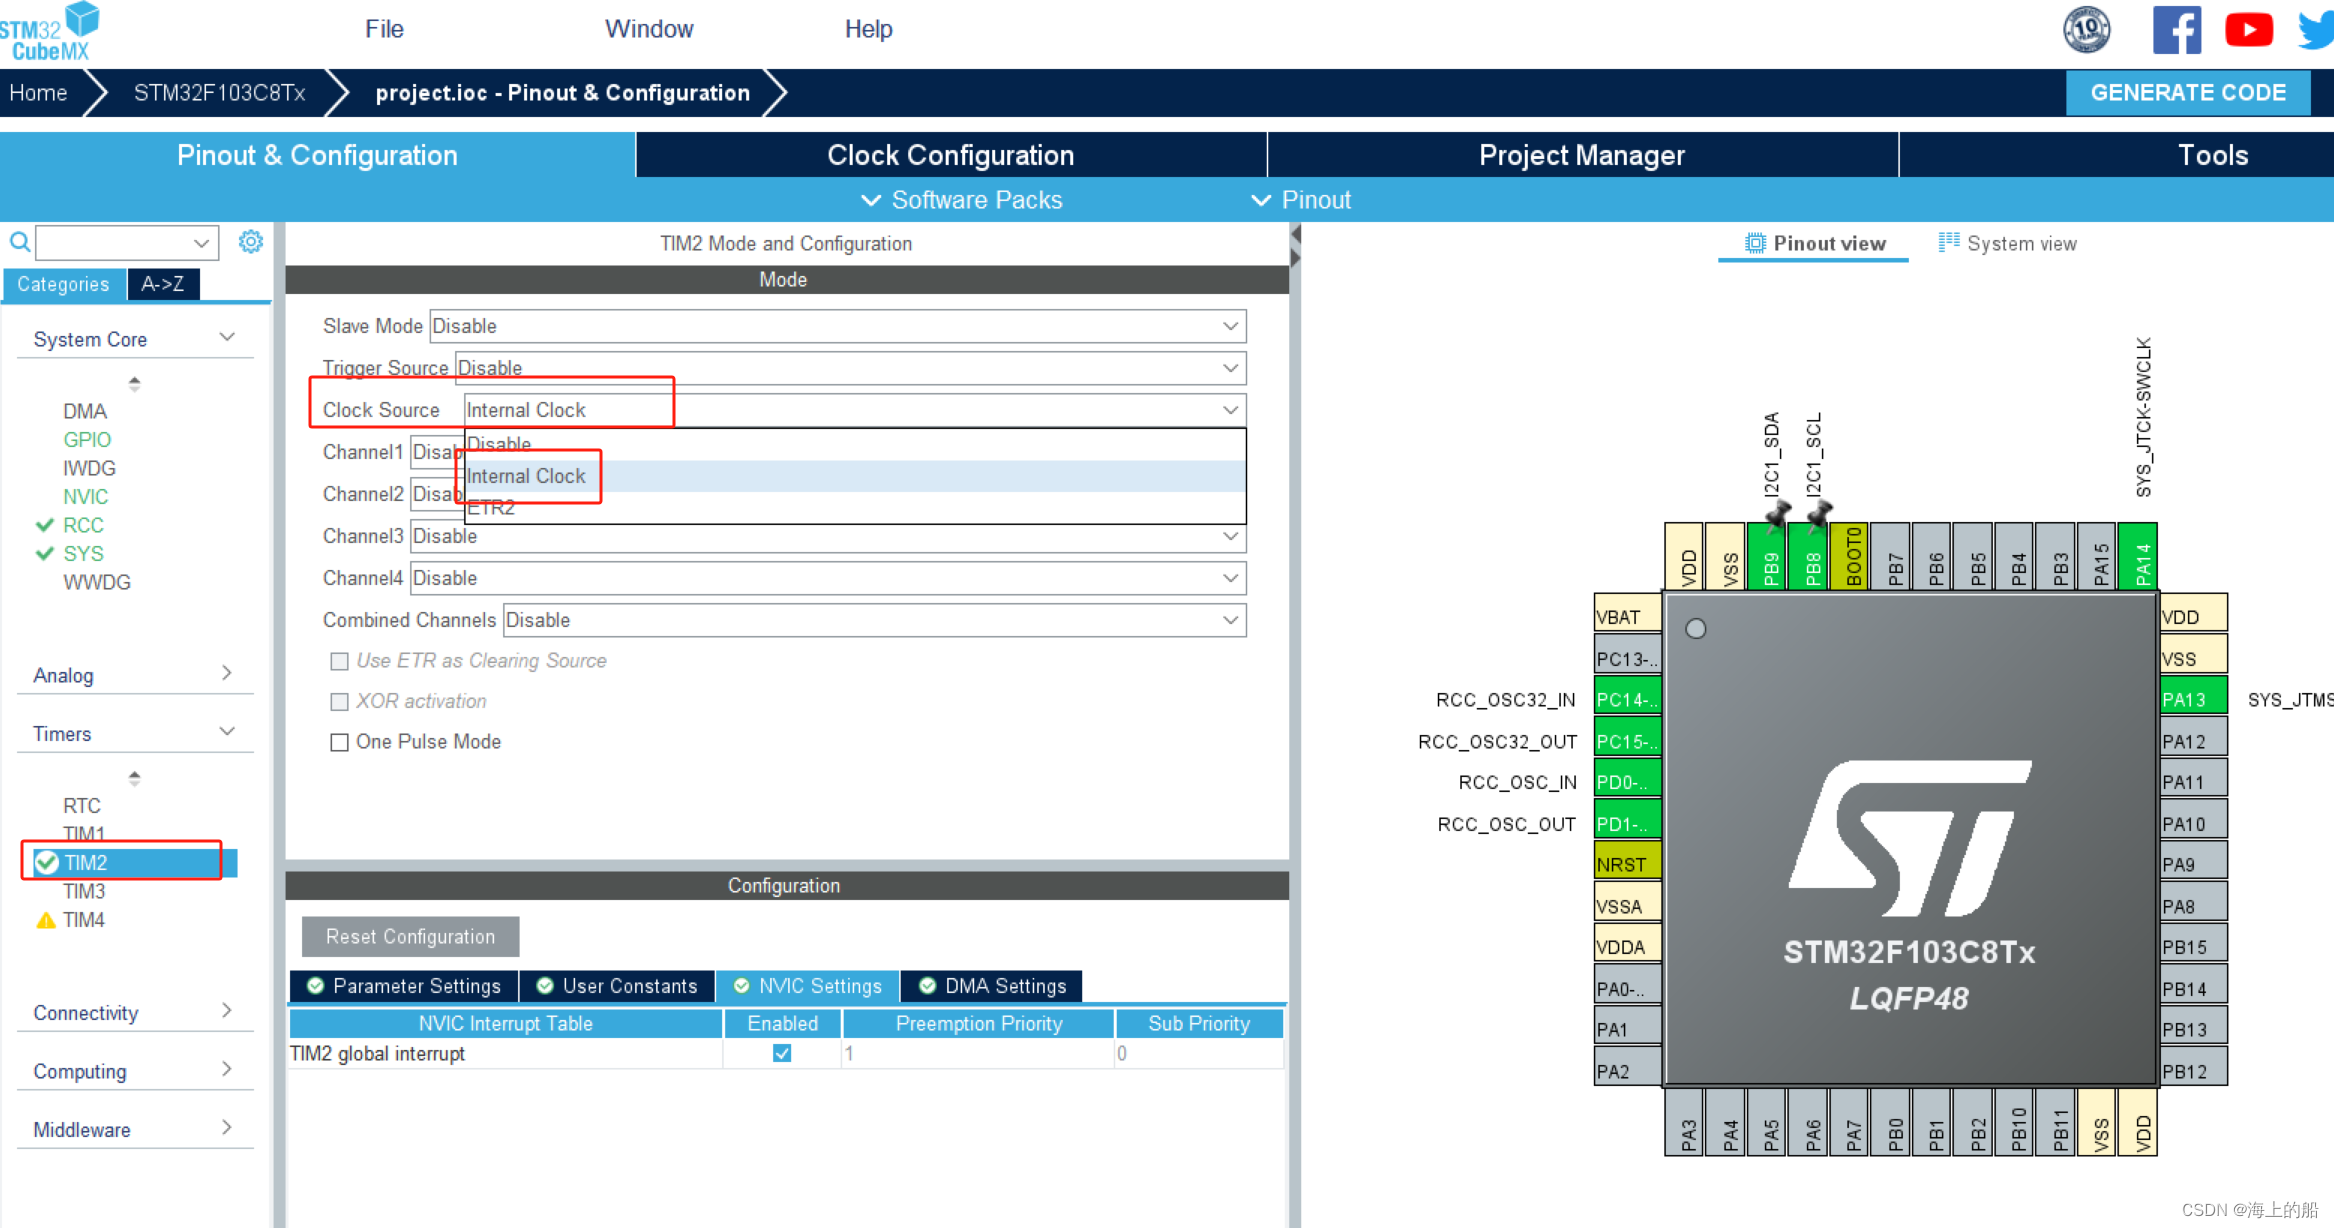Click the 10th anniversary badge icon
Image resolution: width=2334 pixels, height=1228 pixels.
pos(2087,30)
